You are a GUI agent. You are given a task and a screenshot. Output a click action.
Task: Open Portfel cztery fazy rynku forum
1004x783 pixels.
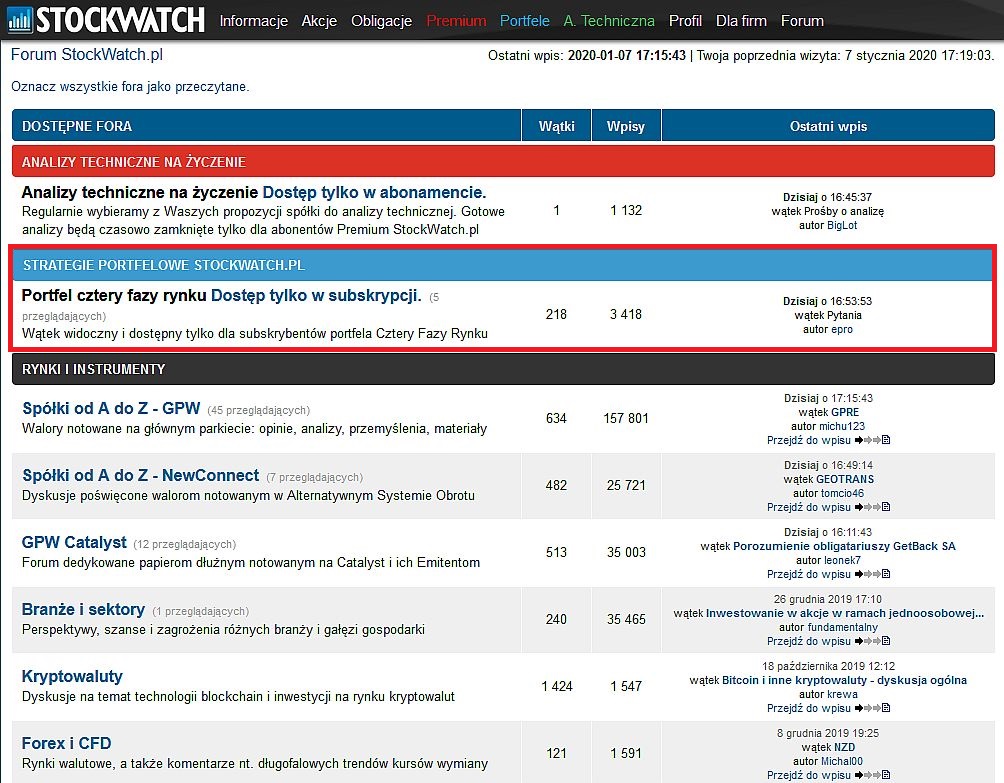click(x=114, y=295)
